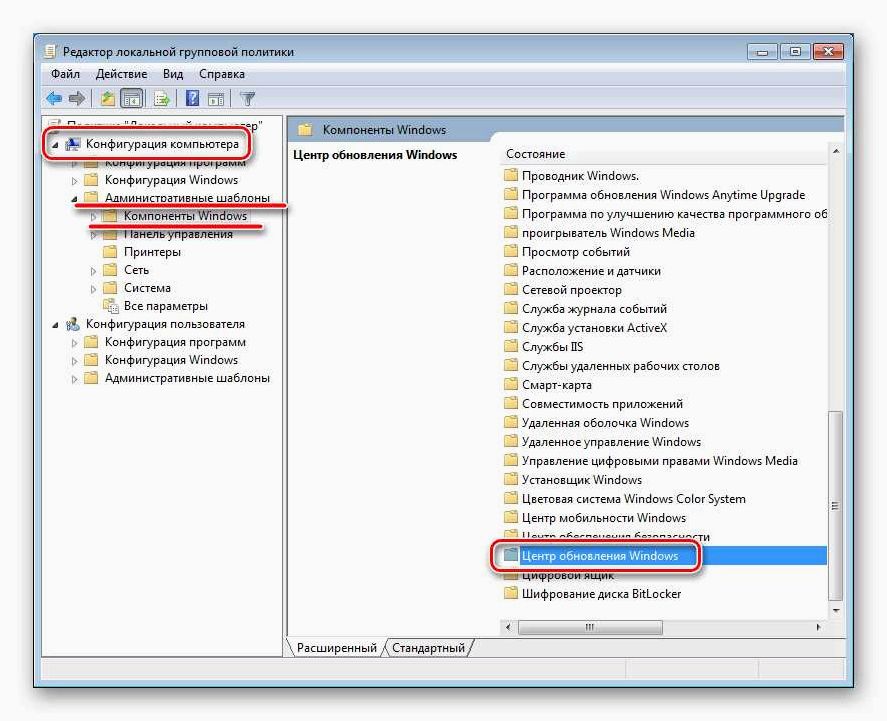Click the Все параметры icon in tree
This screenshot has width=887, height=721.
point(110,306)
